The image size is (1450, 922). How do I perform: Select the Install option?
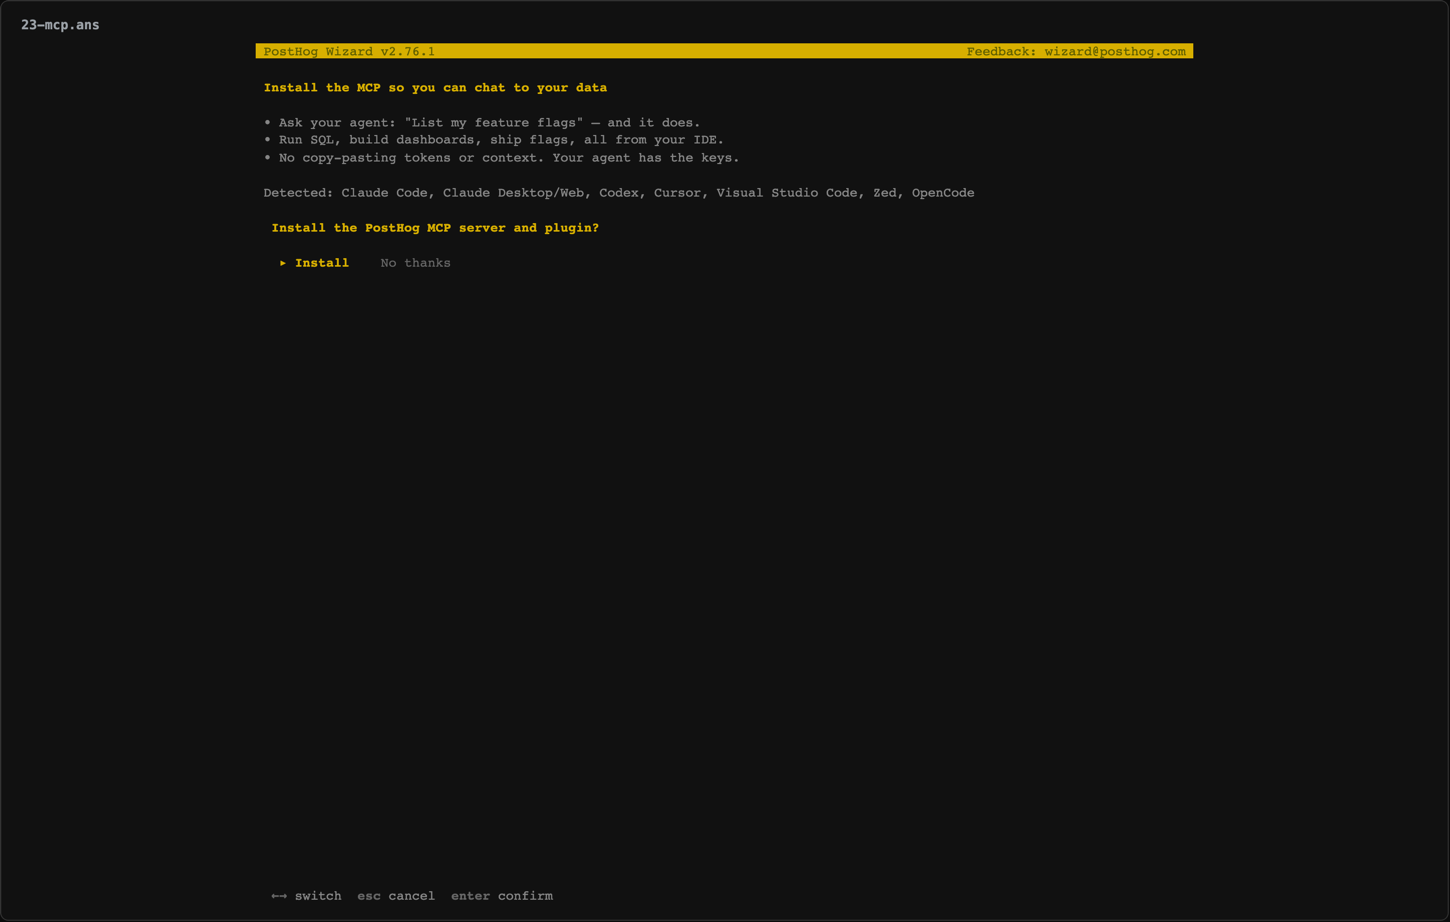(322, 263)
